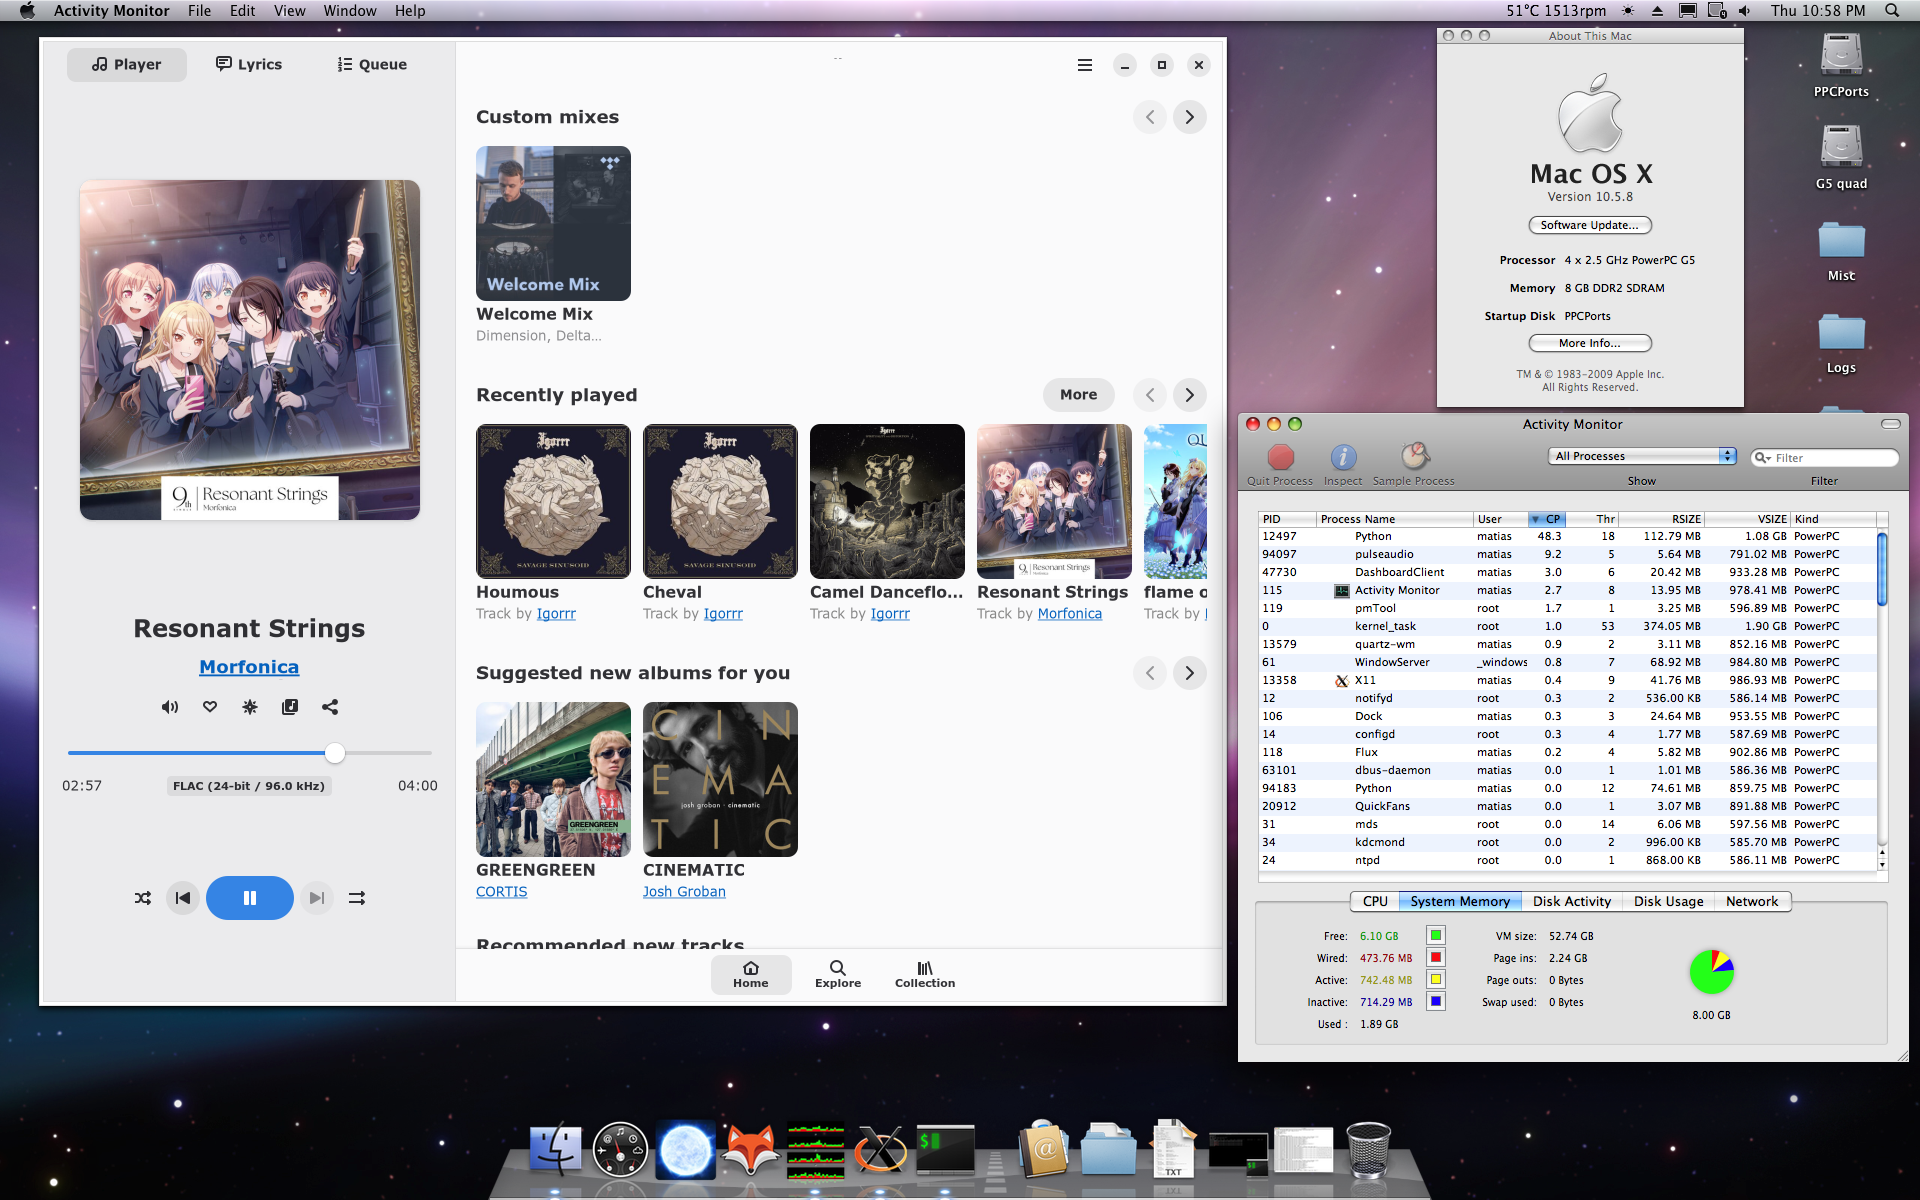Show previous Suggested new albums
Image resolution: width=1920 pixels, height=1200 pixels.
(1150, 673)
